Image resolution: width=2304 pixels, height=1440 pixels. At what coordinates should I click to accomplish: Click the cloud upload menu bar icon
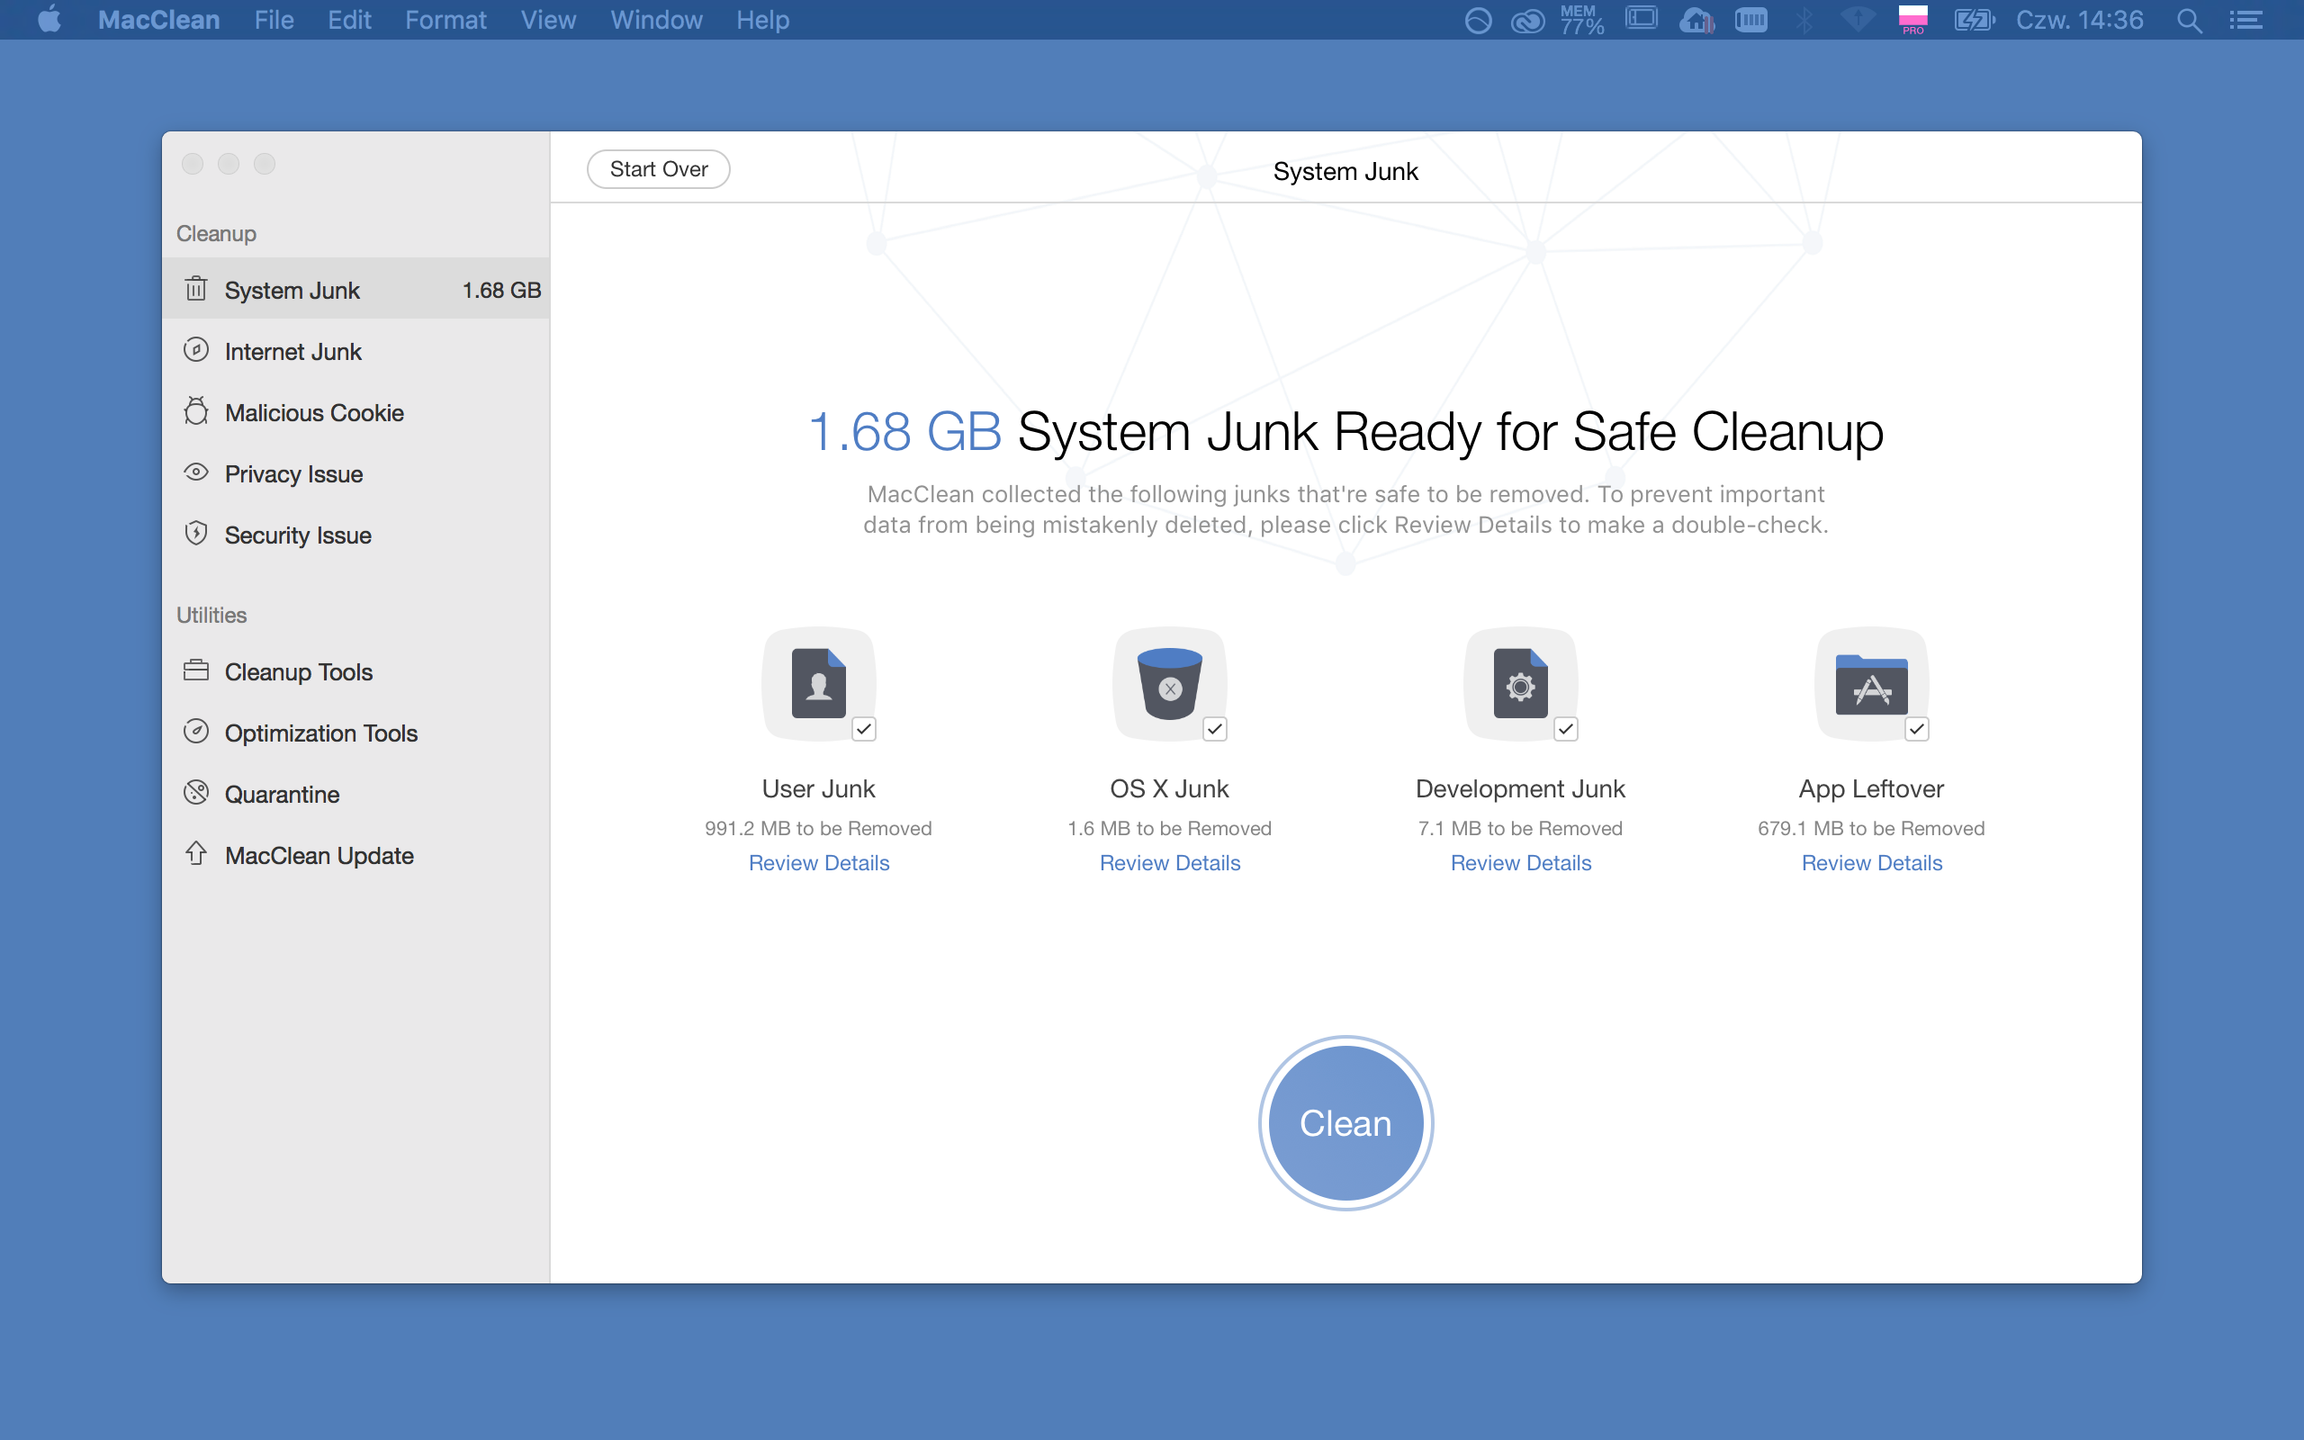1697,20
